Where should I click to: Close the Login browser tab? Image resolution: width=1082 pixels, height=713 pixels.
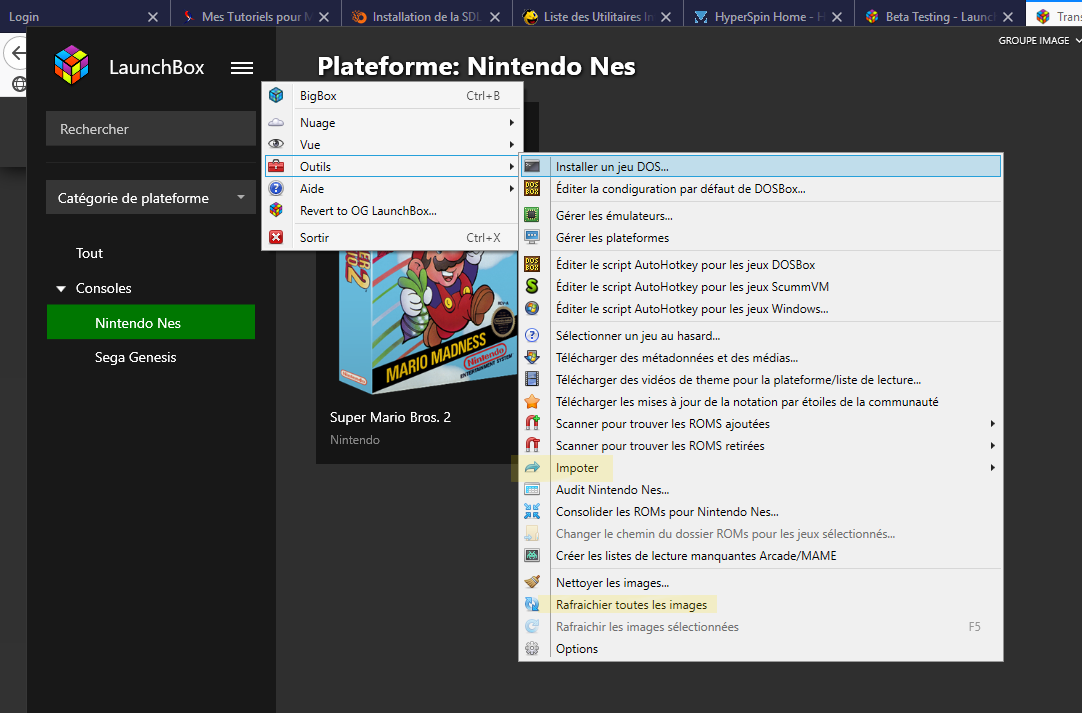point(153,17)
